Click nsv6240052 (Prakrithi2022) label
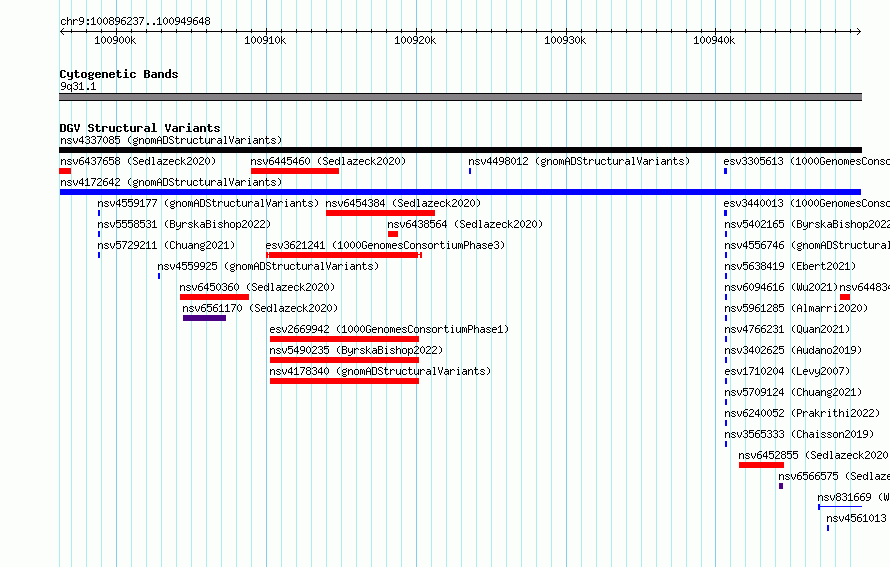Viewport: 890px width, 567px height. [x=802, y=413]
